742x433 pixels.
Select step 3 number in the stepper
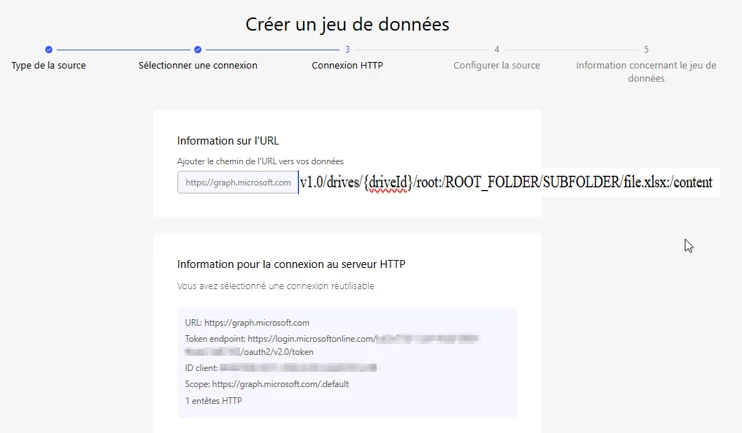tap(347, 49)
